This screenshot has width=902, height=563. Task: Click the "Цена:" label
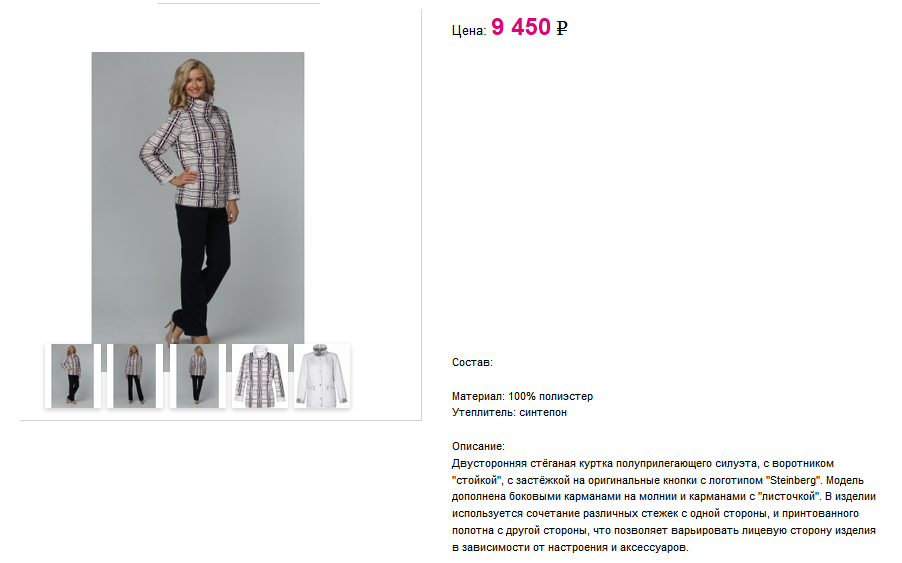pos(469,30)
